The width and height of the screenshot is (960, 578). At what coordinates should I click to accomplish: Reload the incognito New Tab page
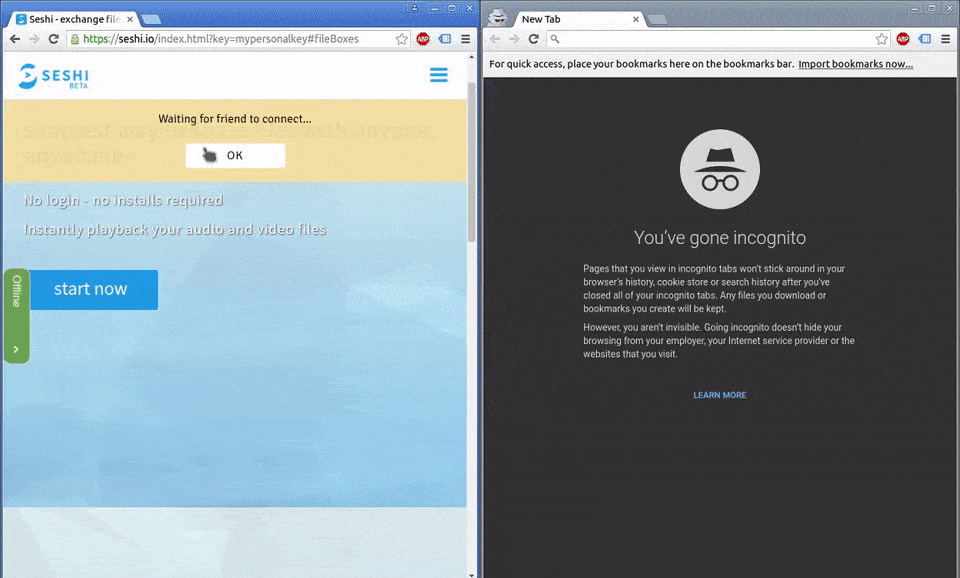click(x=534, y=39)
